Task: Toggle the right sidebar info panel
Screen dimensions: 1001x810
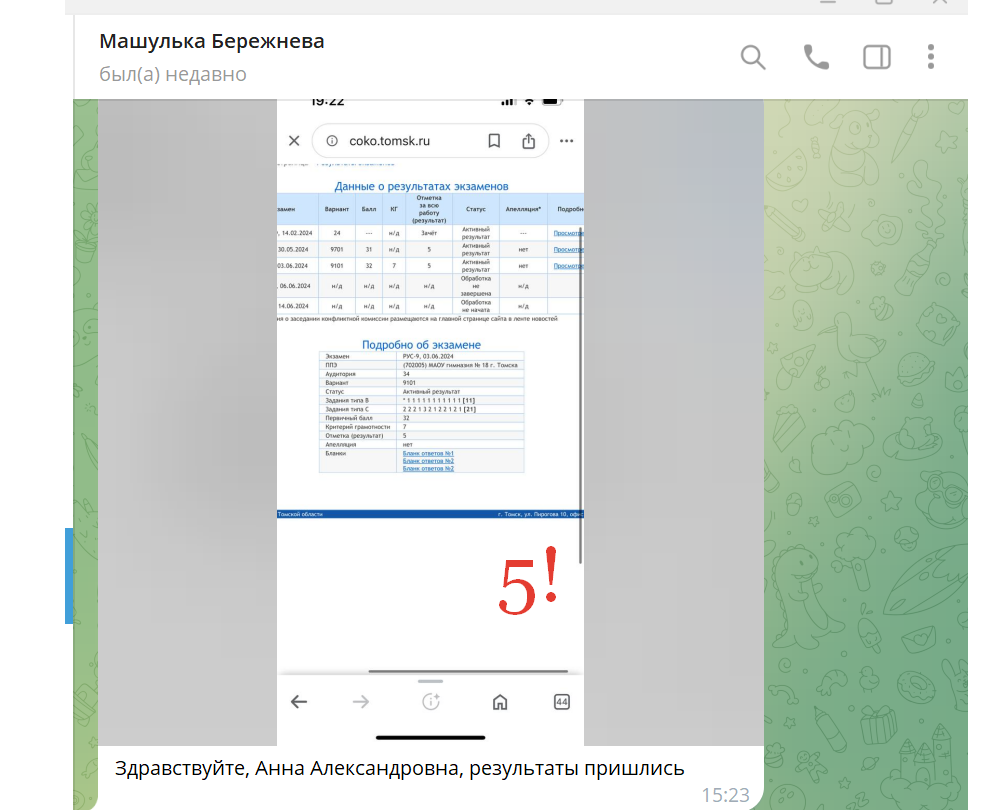Action: [x=876, y=57]
